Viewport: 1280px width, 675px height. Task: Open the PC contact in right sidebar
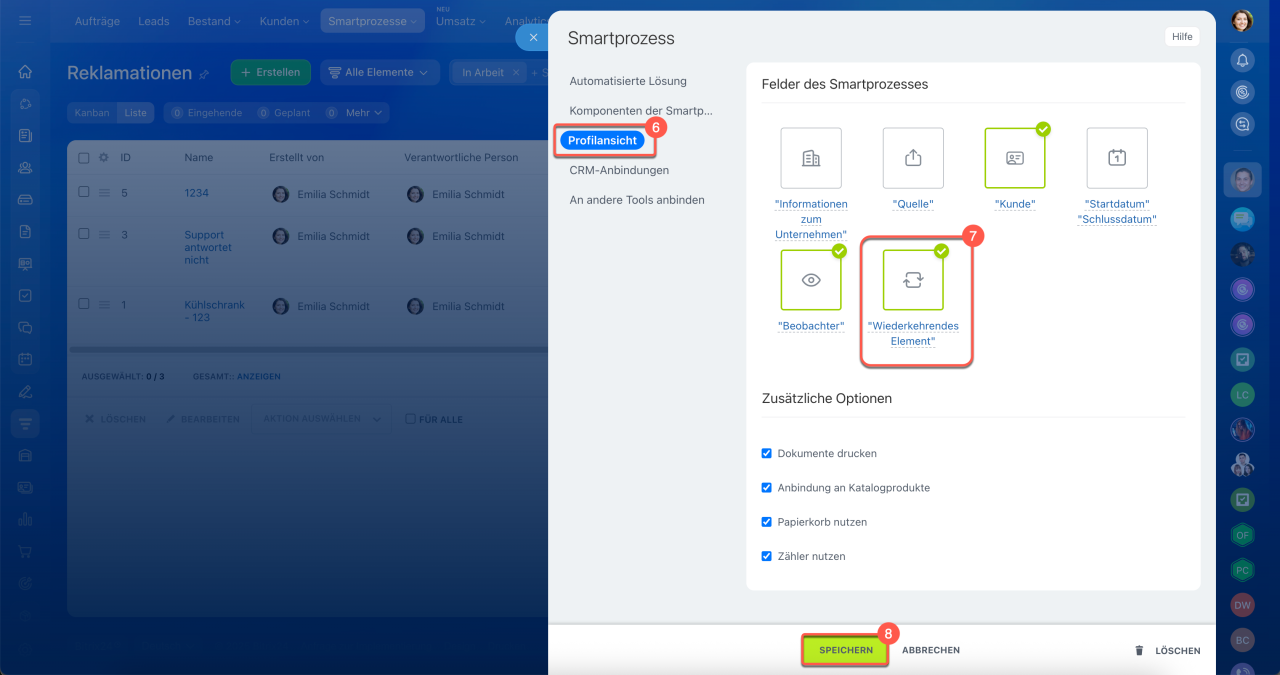1242,569
